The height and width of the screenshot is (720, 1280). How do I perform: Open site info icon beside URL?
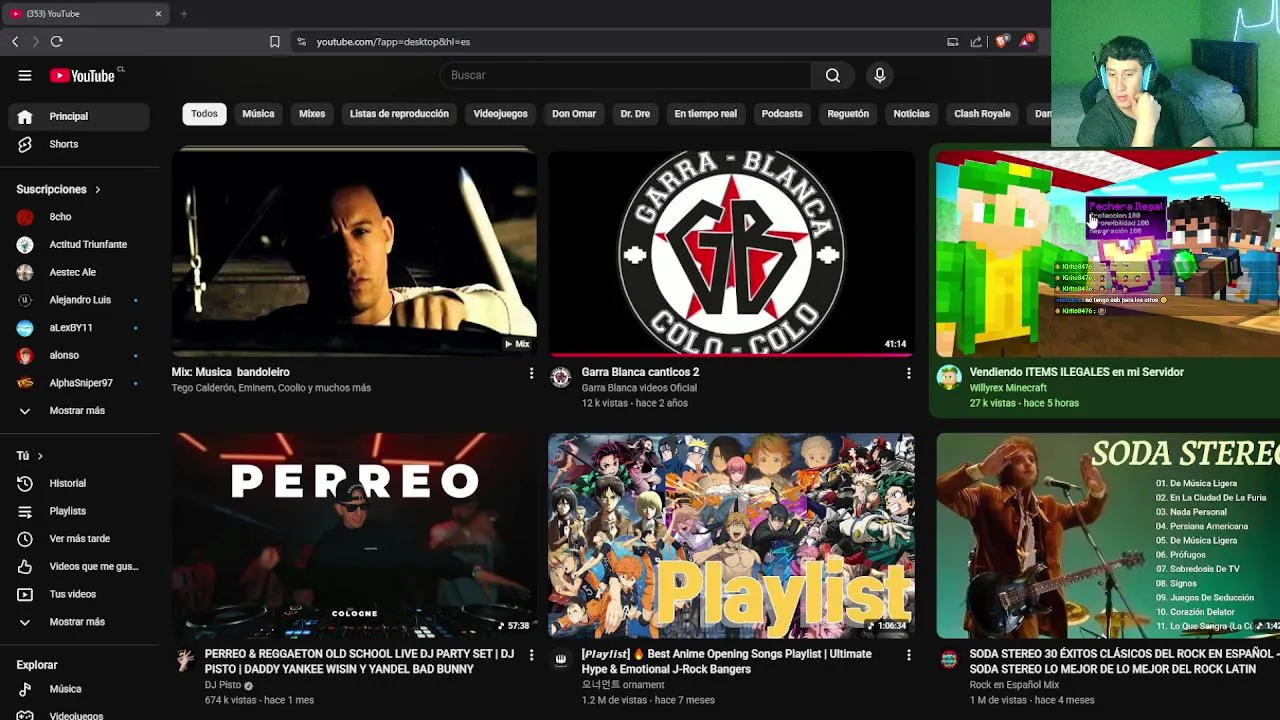[301, 42]
